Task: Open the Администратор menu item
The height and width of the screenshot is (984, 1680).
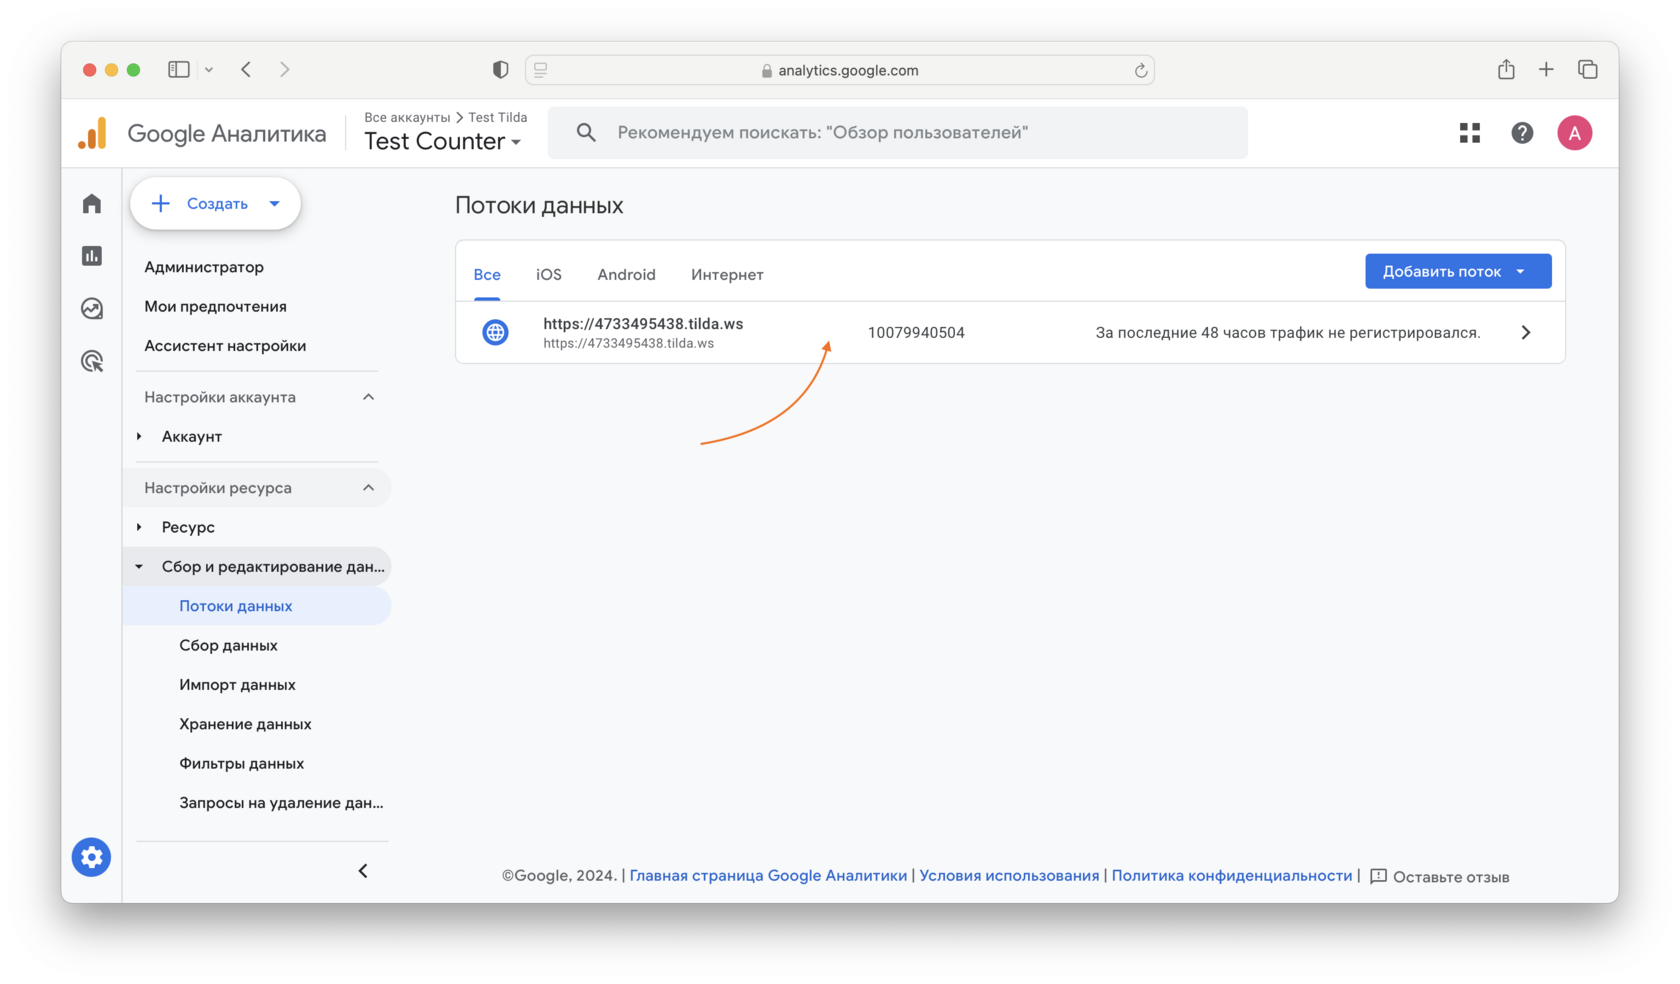Action: 204,267
